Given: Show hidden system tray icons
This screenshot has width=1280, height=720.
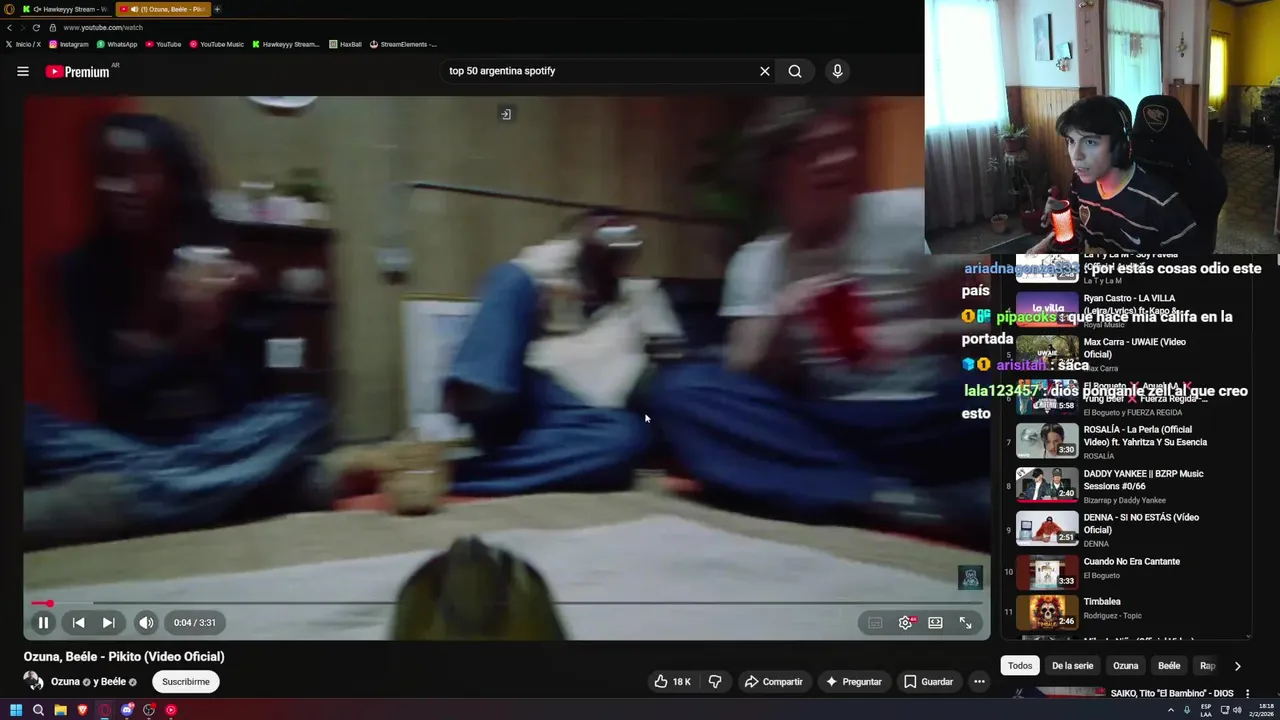Looking at the screenshot, I should tap(1170, 710).
